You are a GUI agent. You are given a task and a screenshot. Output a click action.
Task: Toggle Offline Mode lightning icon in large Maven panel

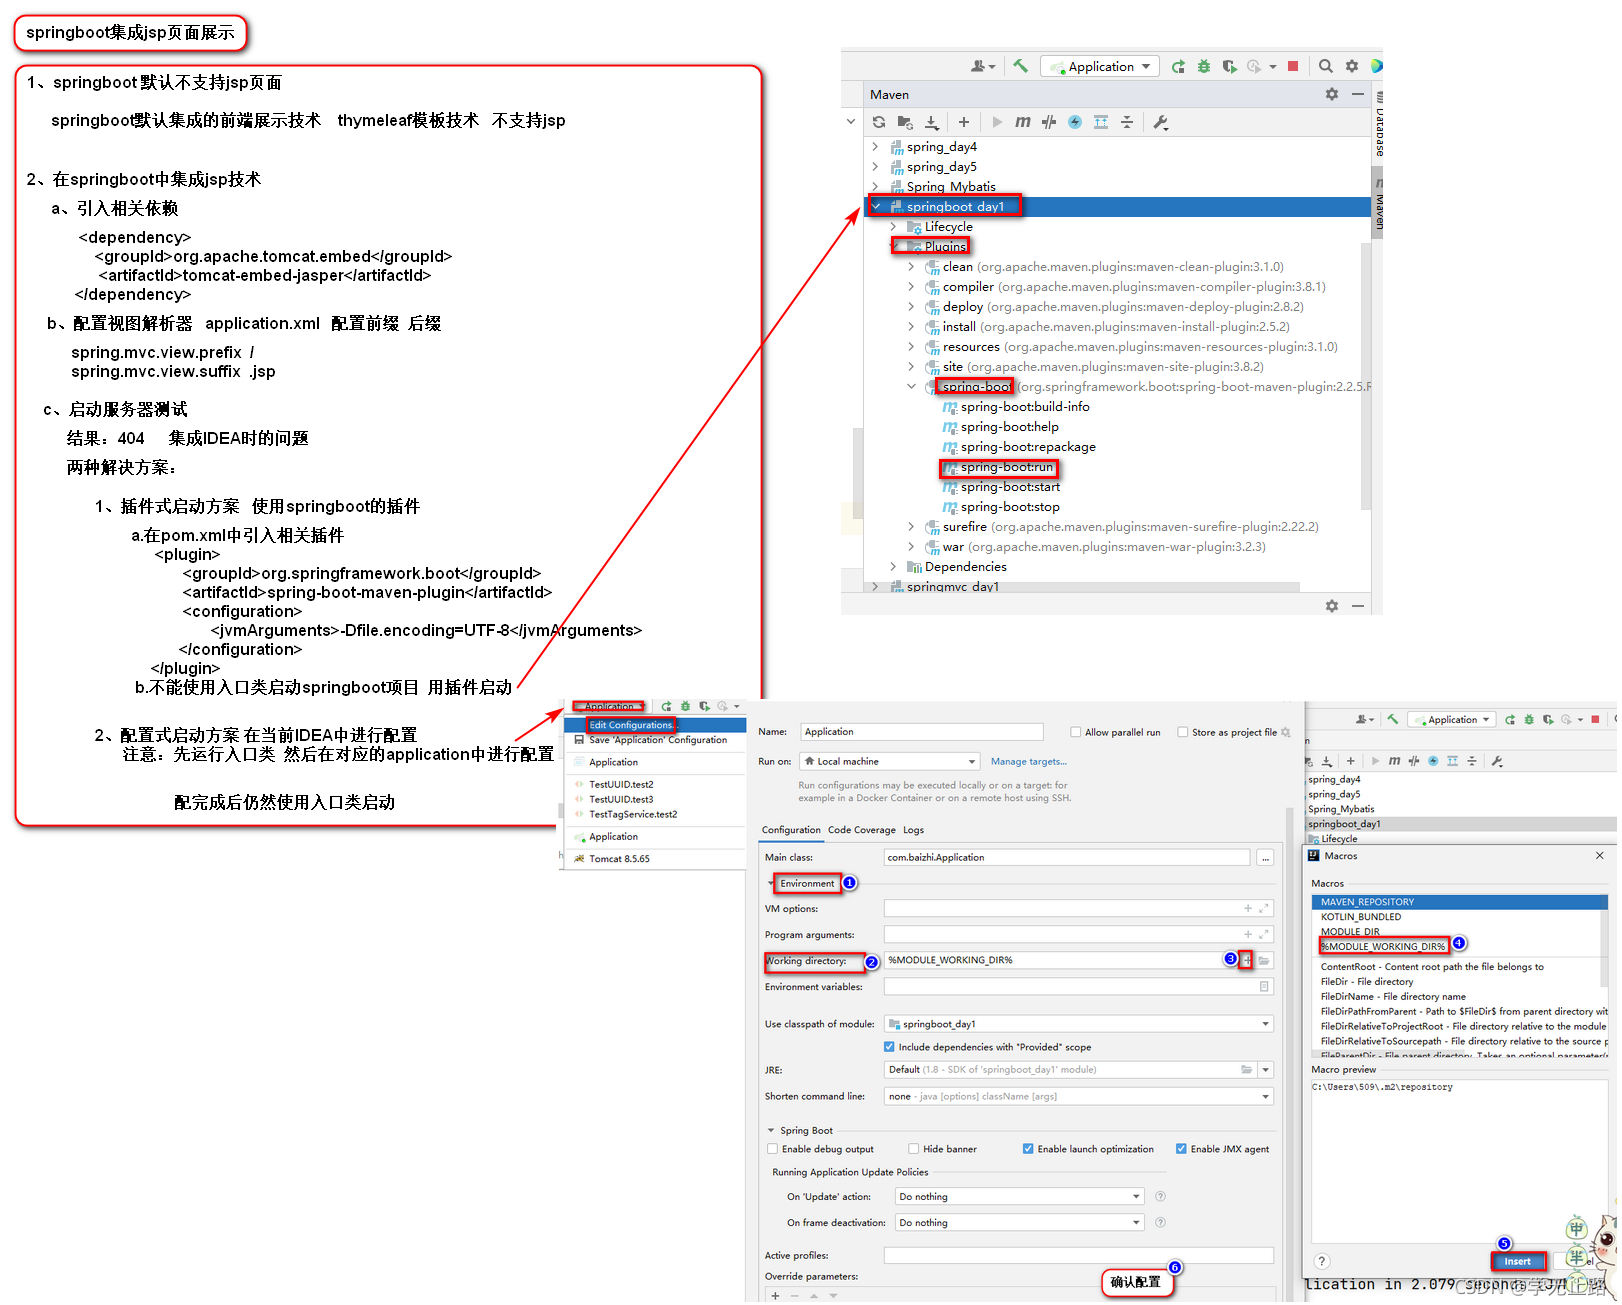coord(1075,122)
